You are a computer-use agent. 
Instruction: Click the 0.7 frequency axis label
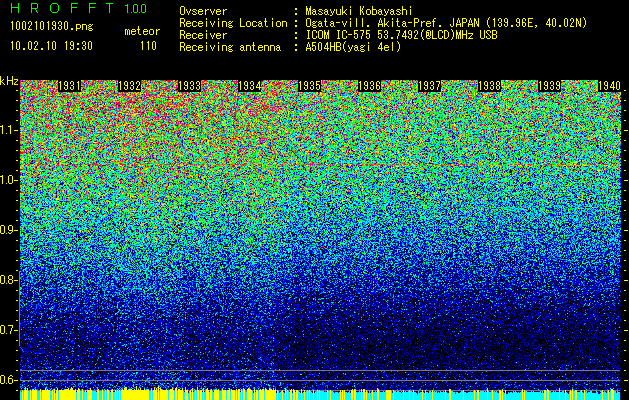(x=8, y=330)
